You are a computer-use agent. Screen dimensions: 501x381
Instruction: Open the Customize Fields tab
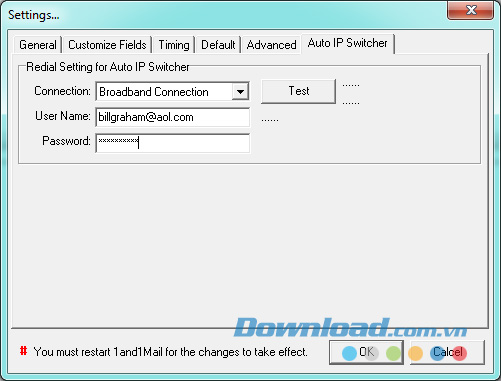pos(107,45)
